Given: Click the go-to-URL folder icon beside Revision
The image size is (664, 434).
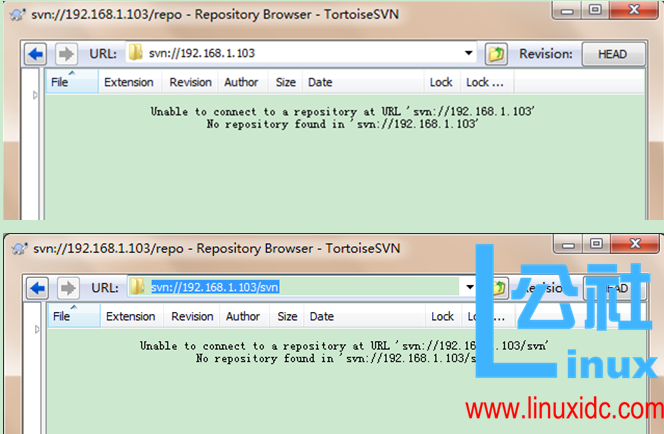Looking at the screenshot, I should [496, 54].
